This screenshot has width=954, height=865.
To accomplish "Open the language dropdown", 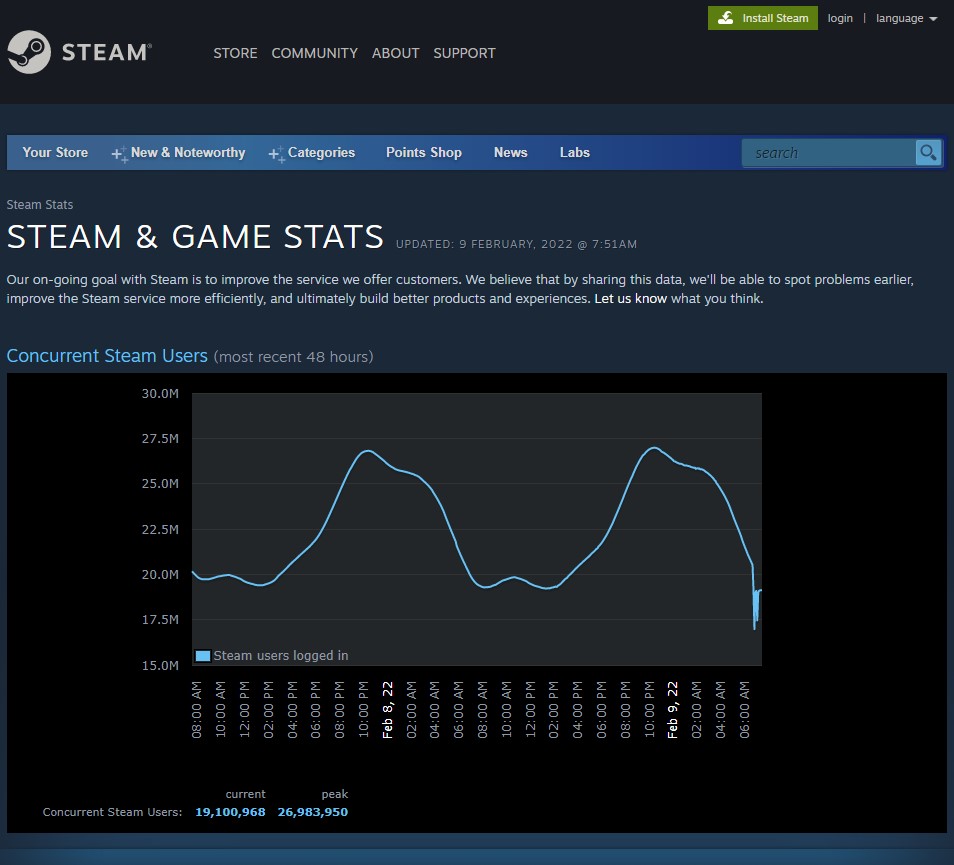I will click(907, 18).
